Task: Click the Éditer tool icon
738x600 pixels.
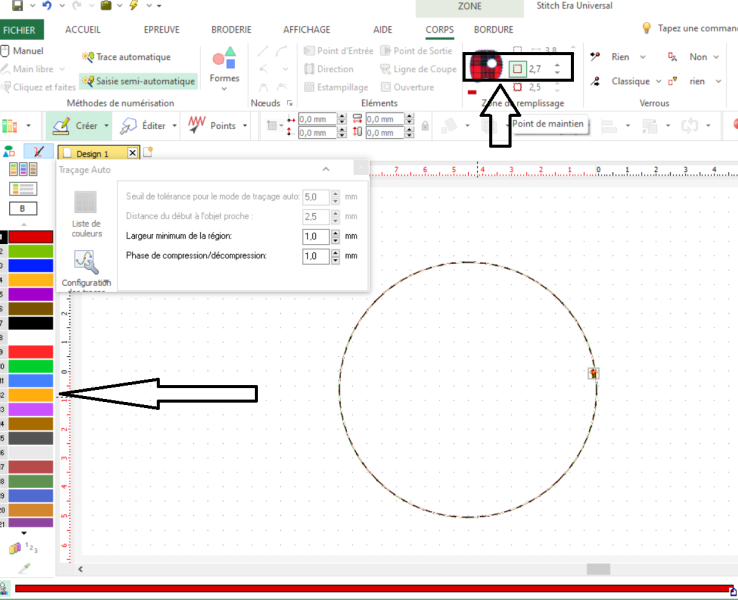Action: pyautogui.click(x=143, y=126)
